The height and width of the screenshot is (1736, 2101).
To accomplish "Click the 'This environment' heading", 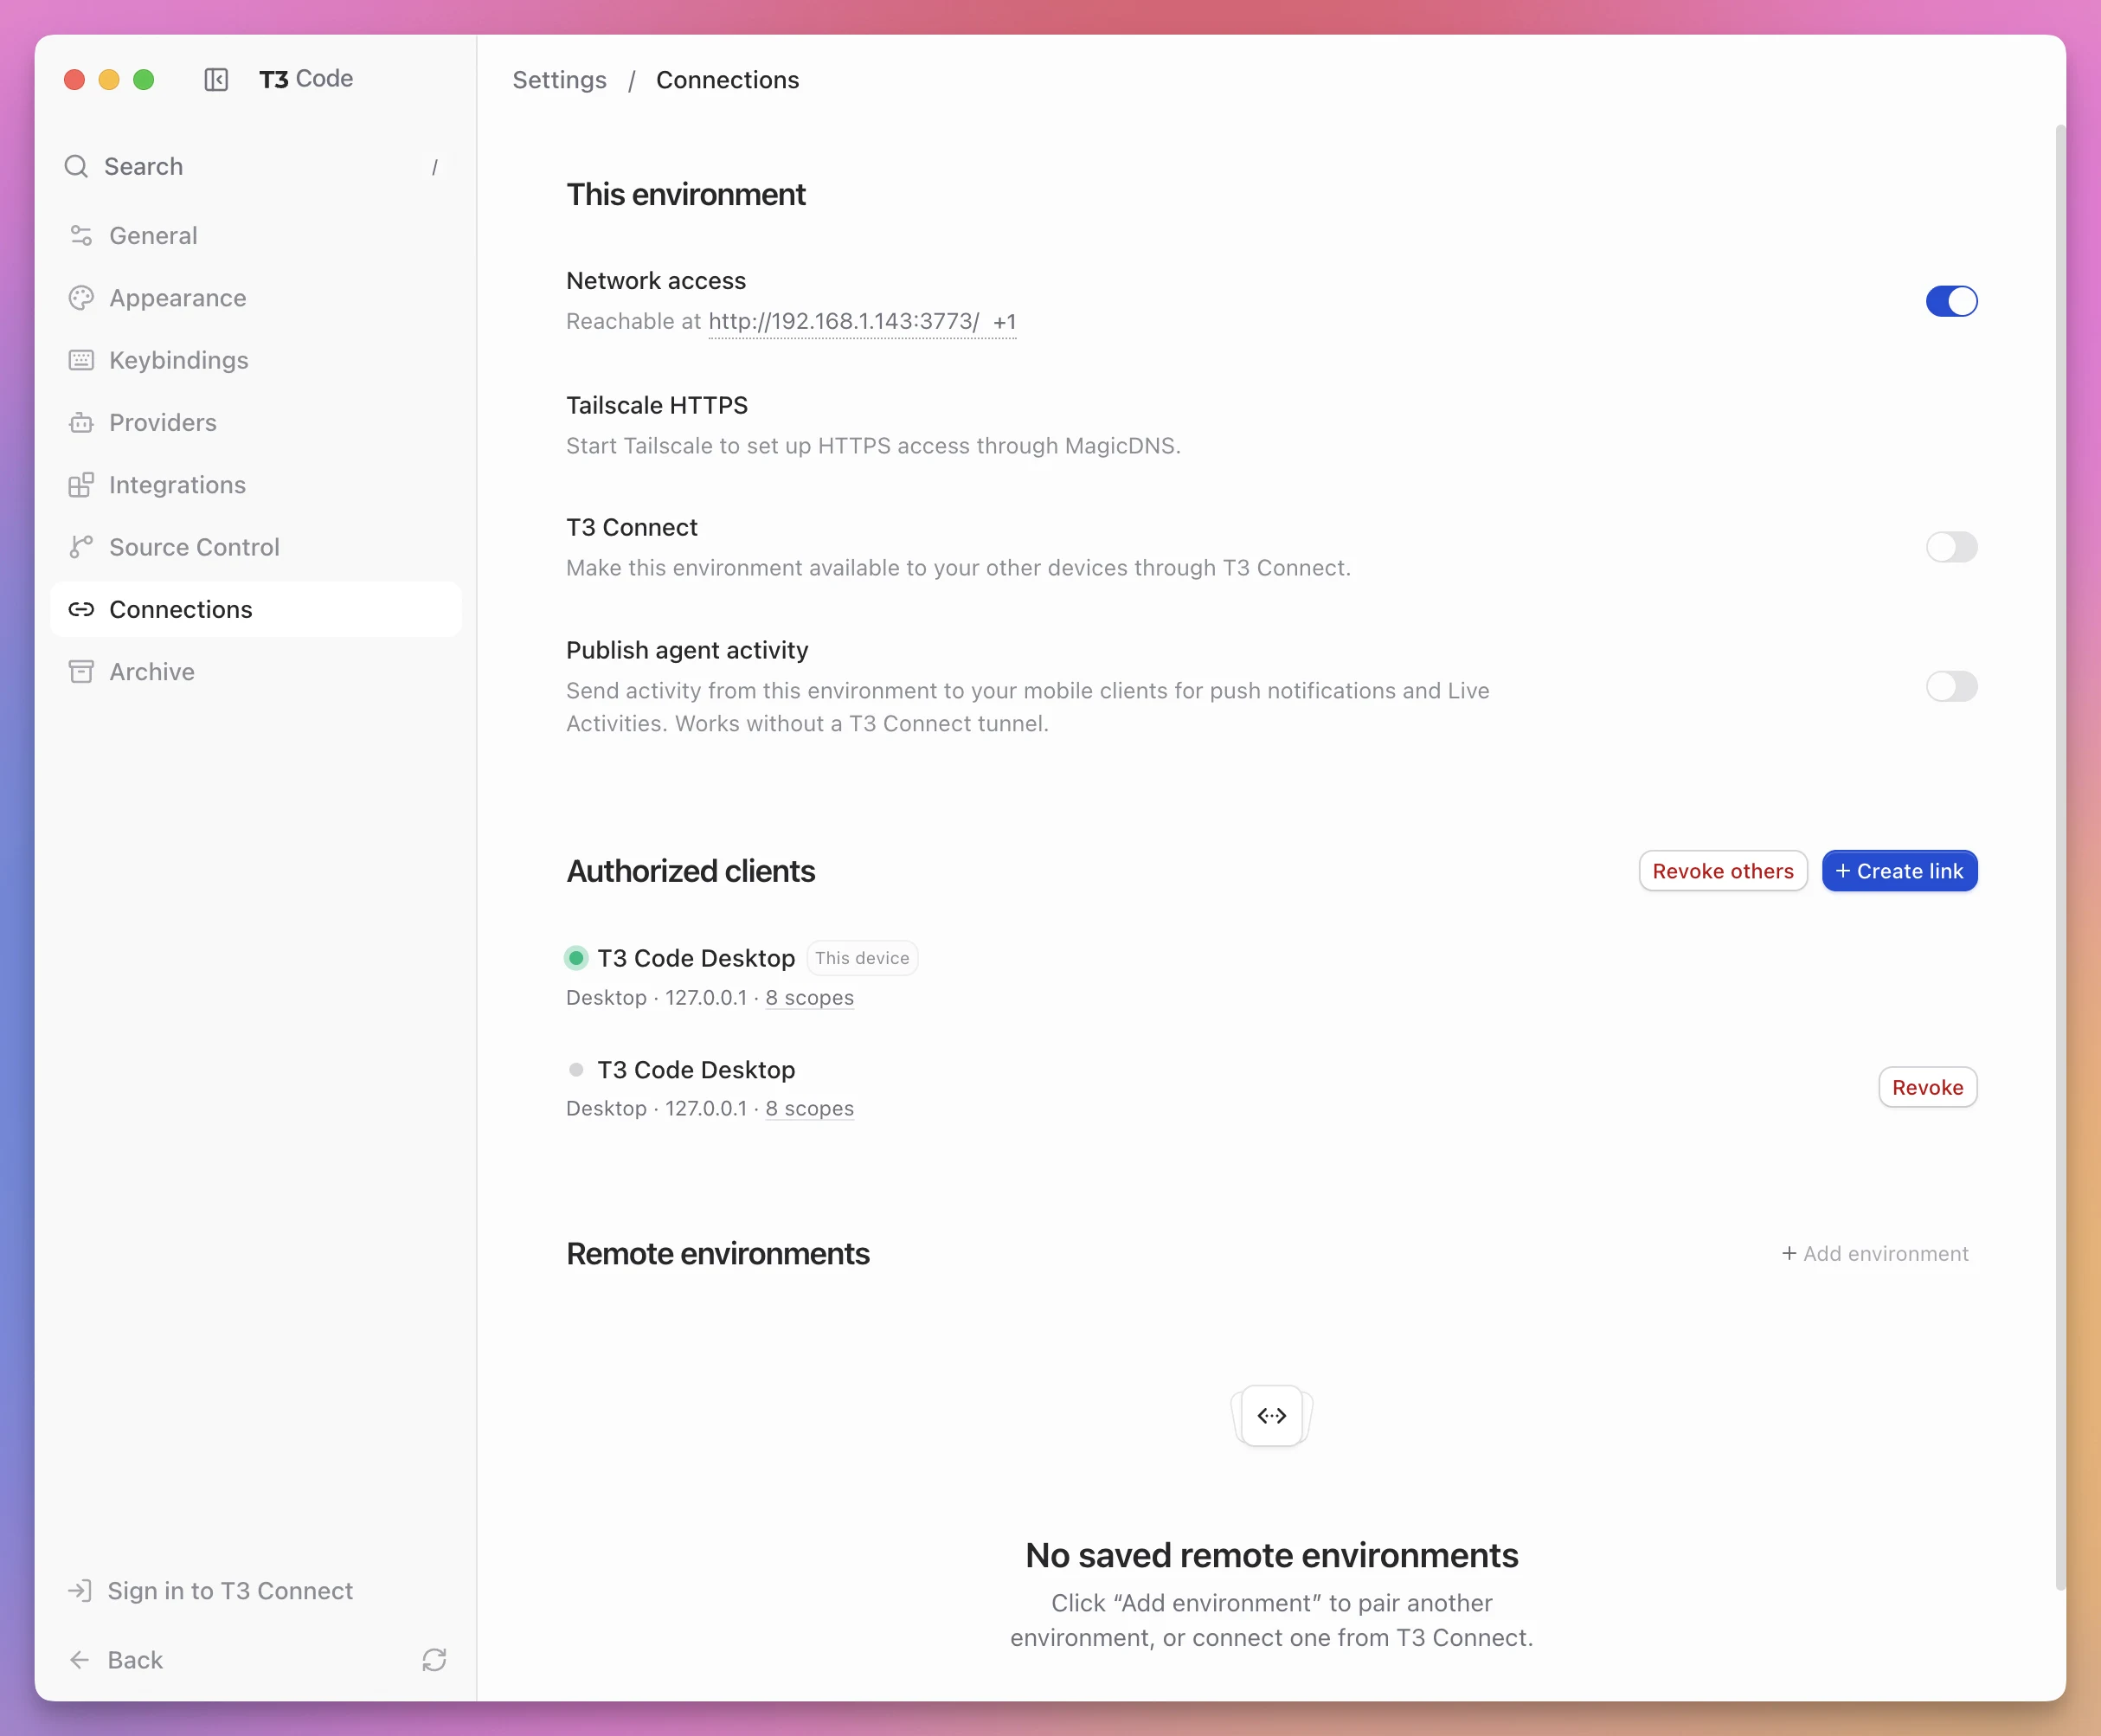I will 686,194.
